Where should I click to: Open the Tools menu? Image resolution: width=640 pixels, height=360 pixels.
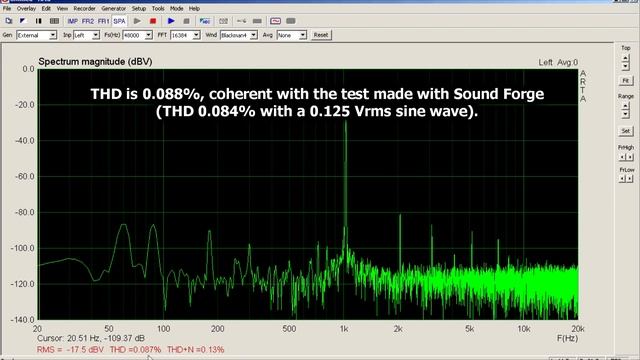pos(158,8)
